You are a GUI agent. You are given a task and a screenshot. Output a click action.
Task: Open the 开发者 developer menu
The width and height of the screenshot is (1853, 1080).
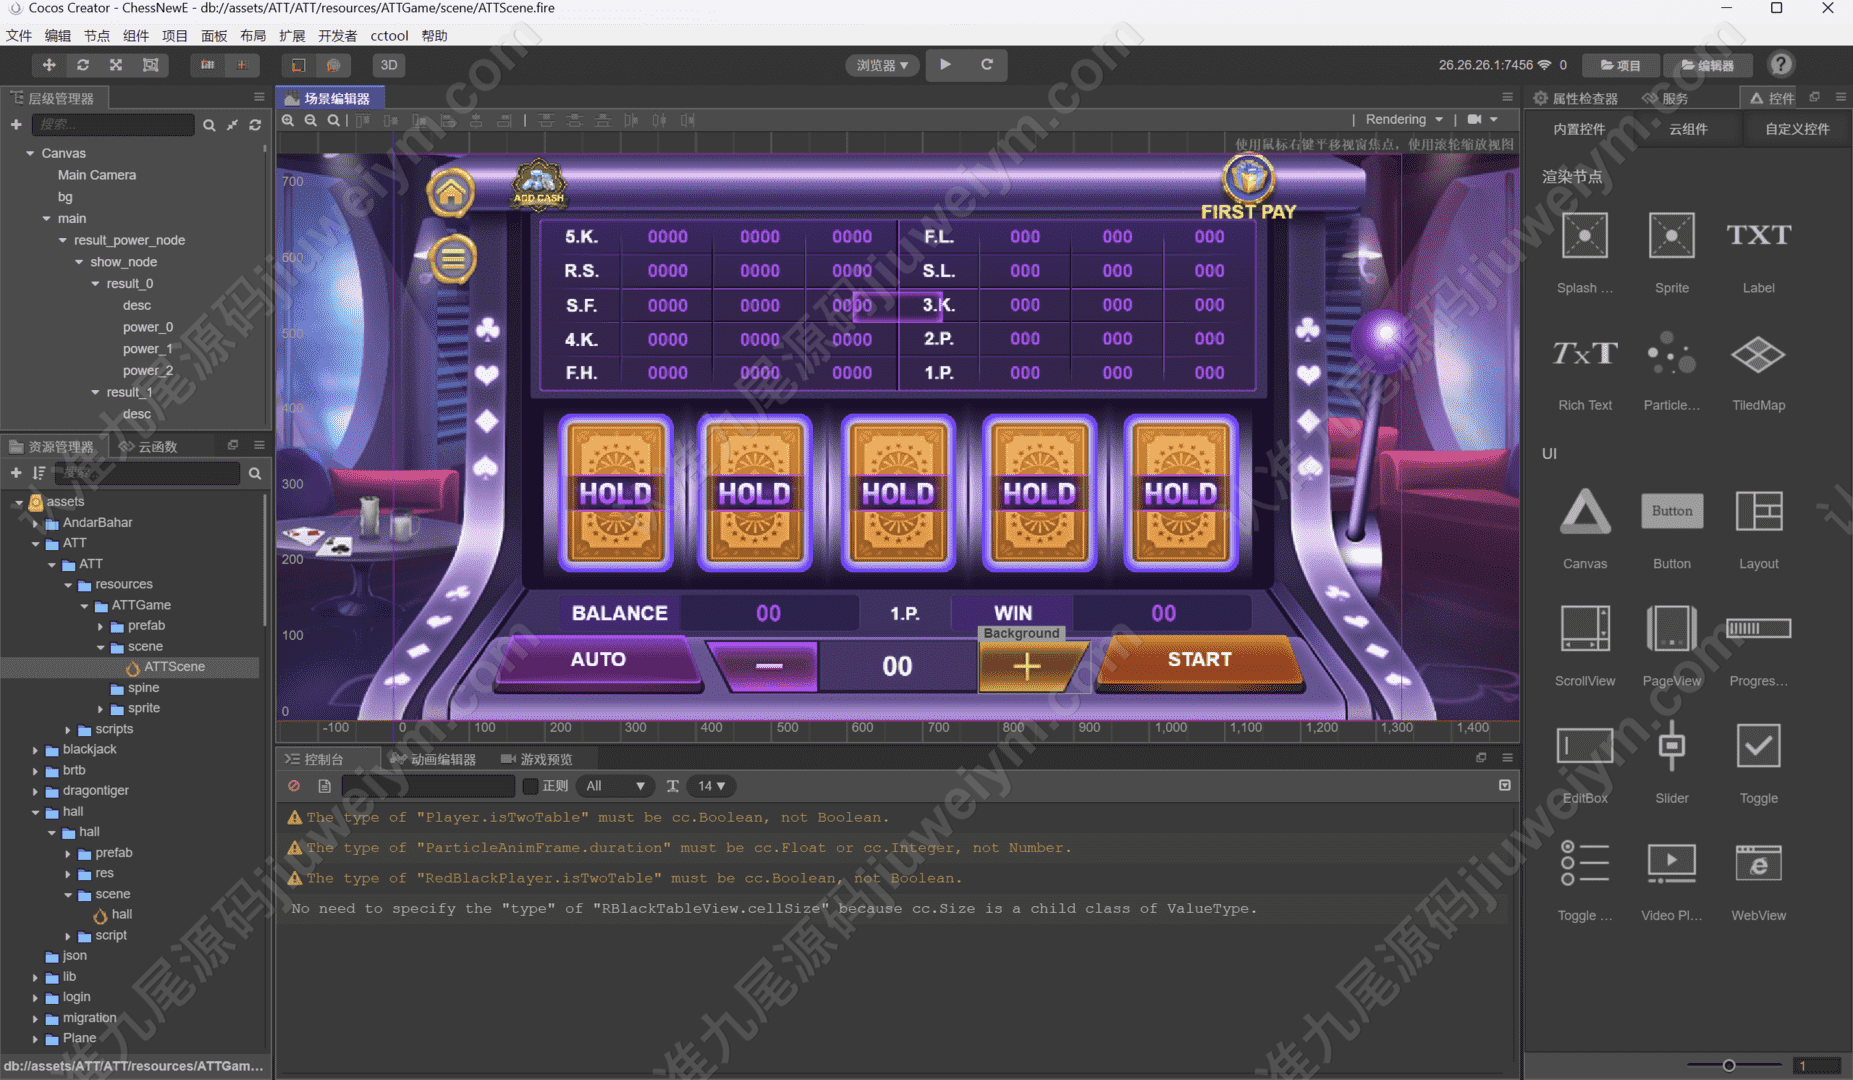pos(337,36)
